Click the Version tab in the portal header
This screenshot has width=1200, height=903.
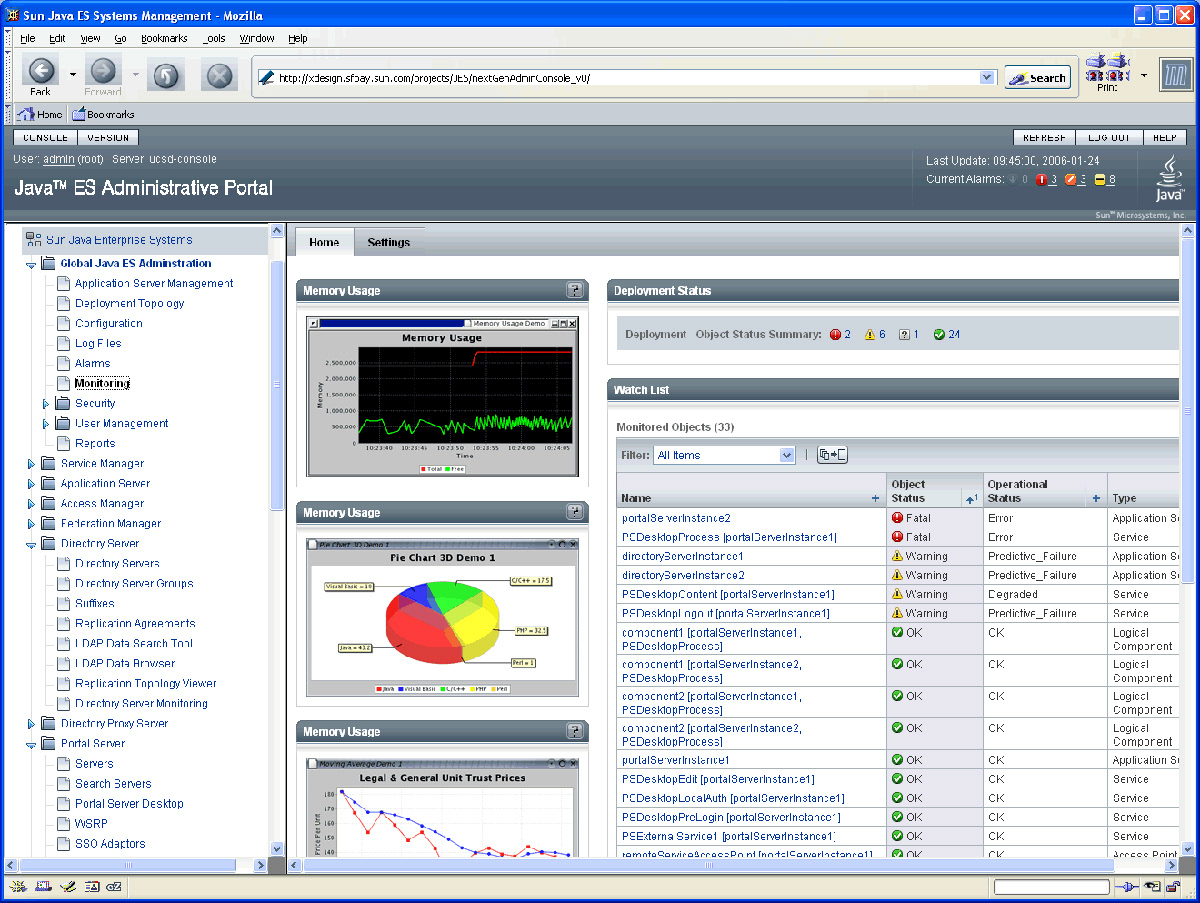coord(108,138)
